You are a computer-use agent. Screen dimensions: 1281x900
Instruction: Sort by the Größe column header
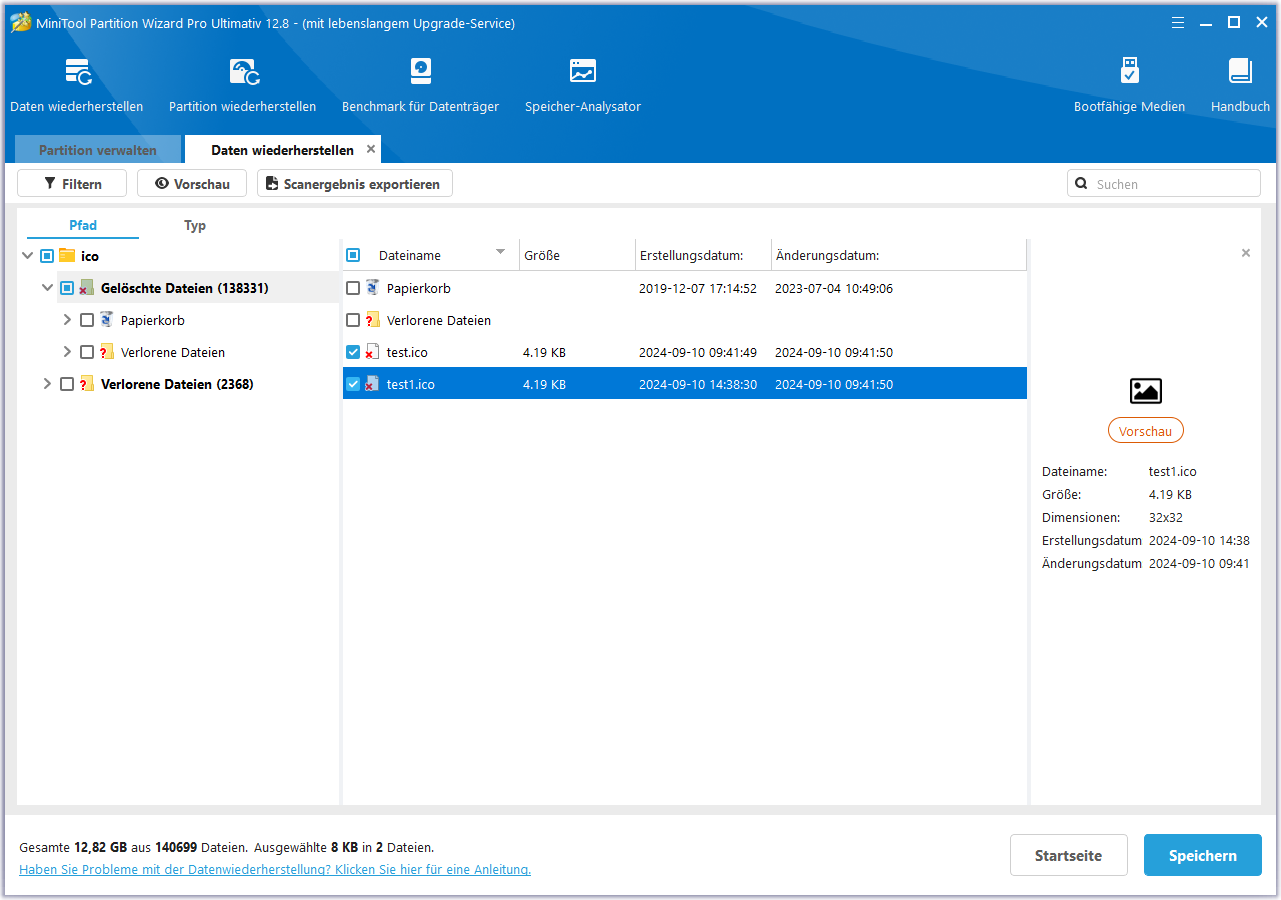577,255
